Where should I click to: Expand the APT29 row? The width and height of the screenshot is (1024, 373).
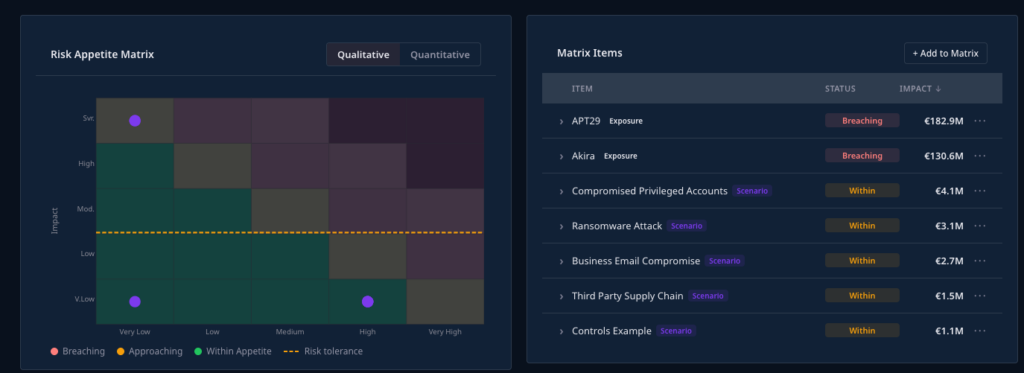pyautogui.click(x=561, y=122)
